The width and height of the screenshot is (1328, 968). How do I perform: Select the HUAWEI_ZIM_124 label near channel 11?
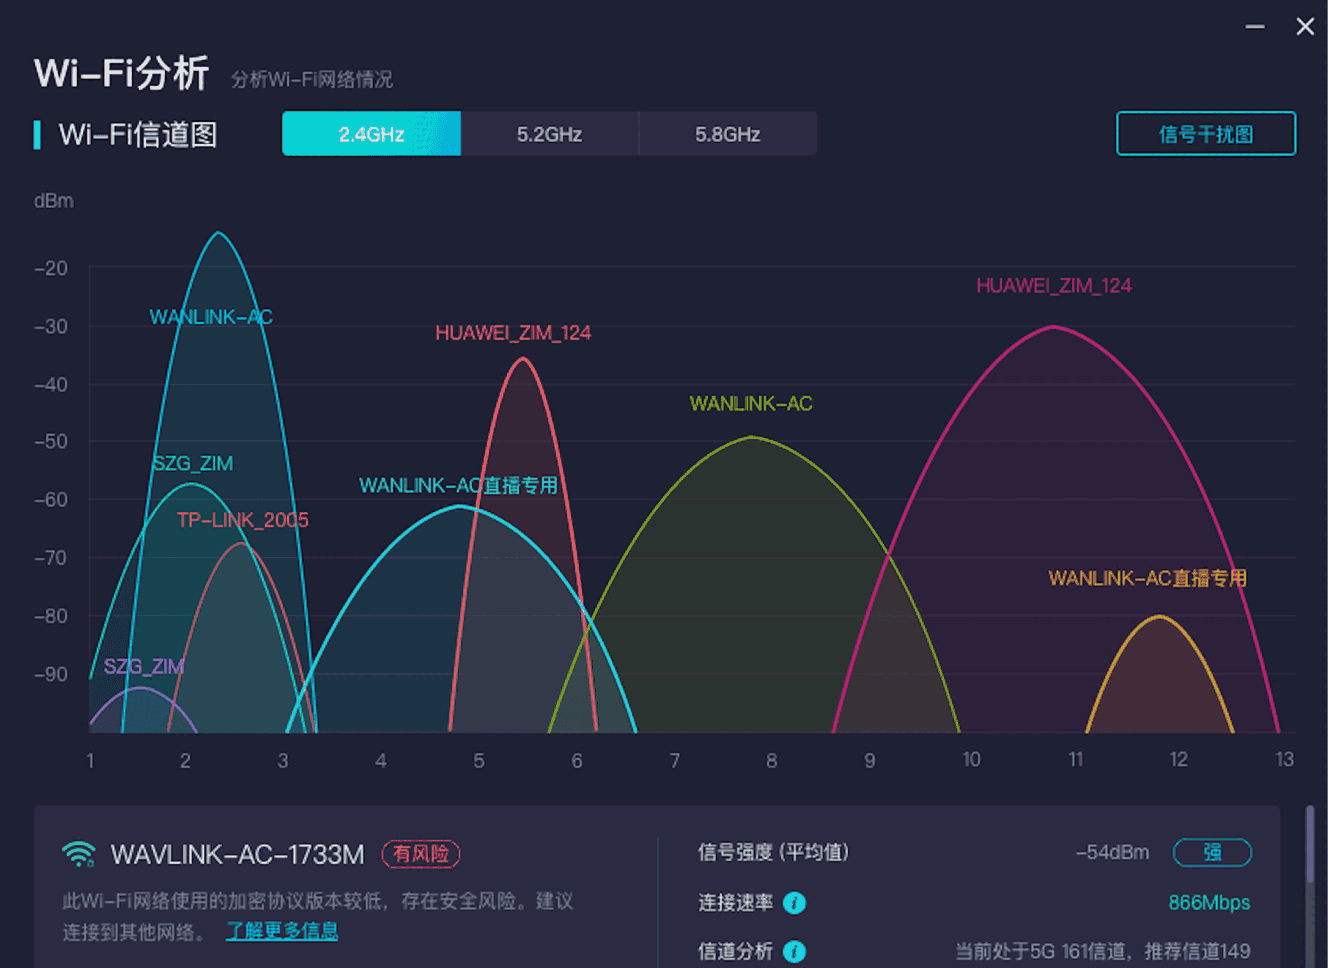click(x=1053, y=285)
